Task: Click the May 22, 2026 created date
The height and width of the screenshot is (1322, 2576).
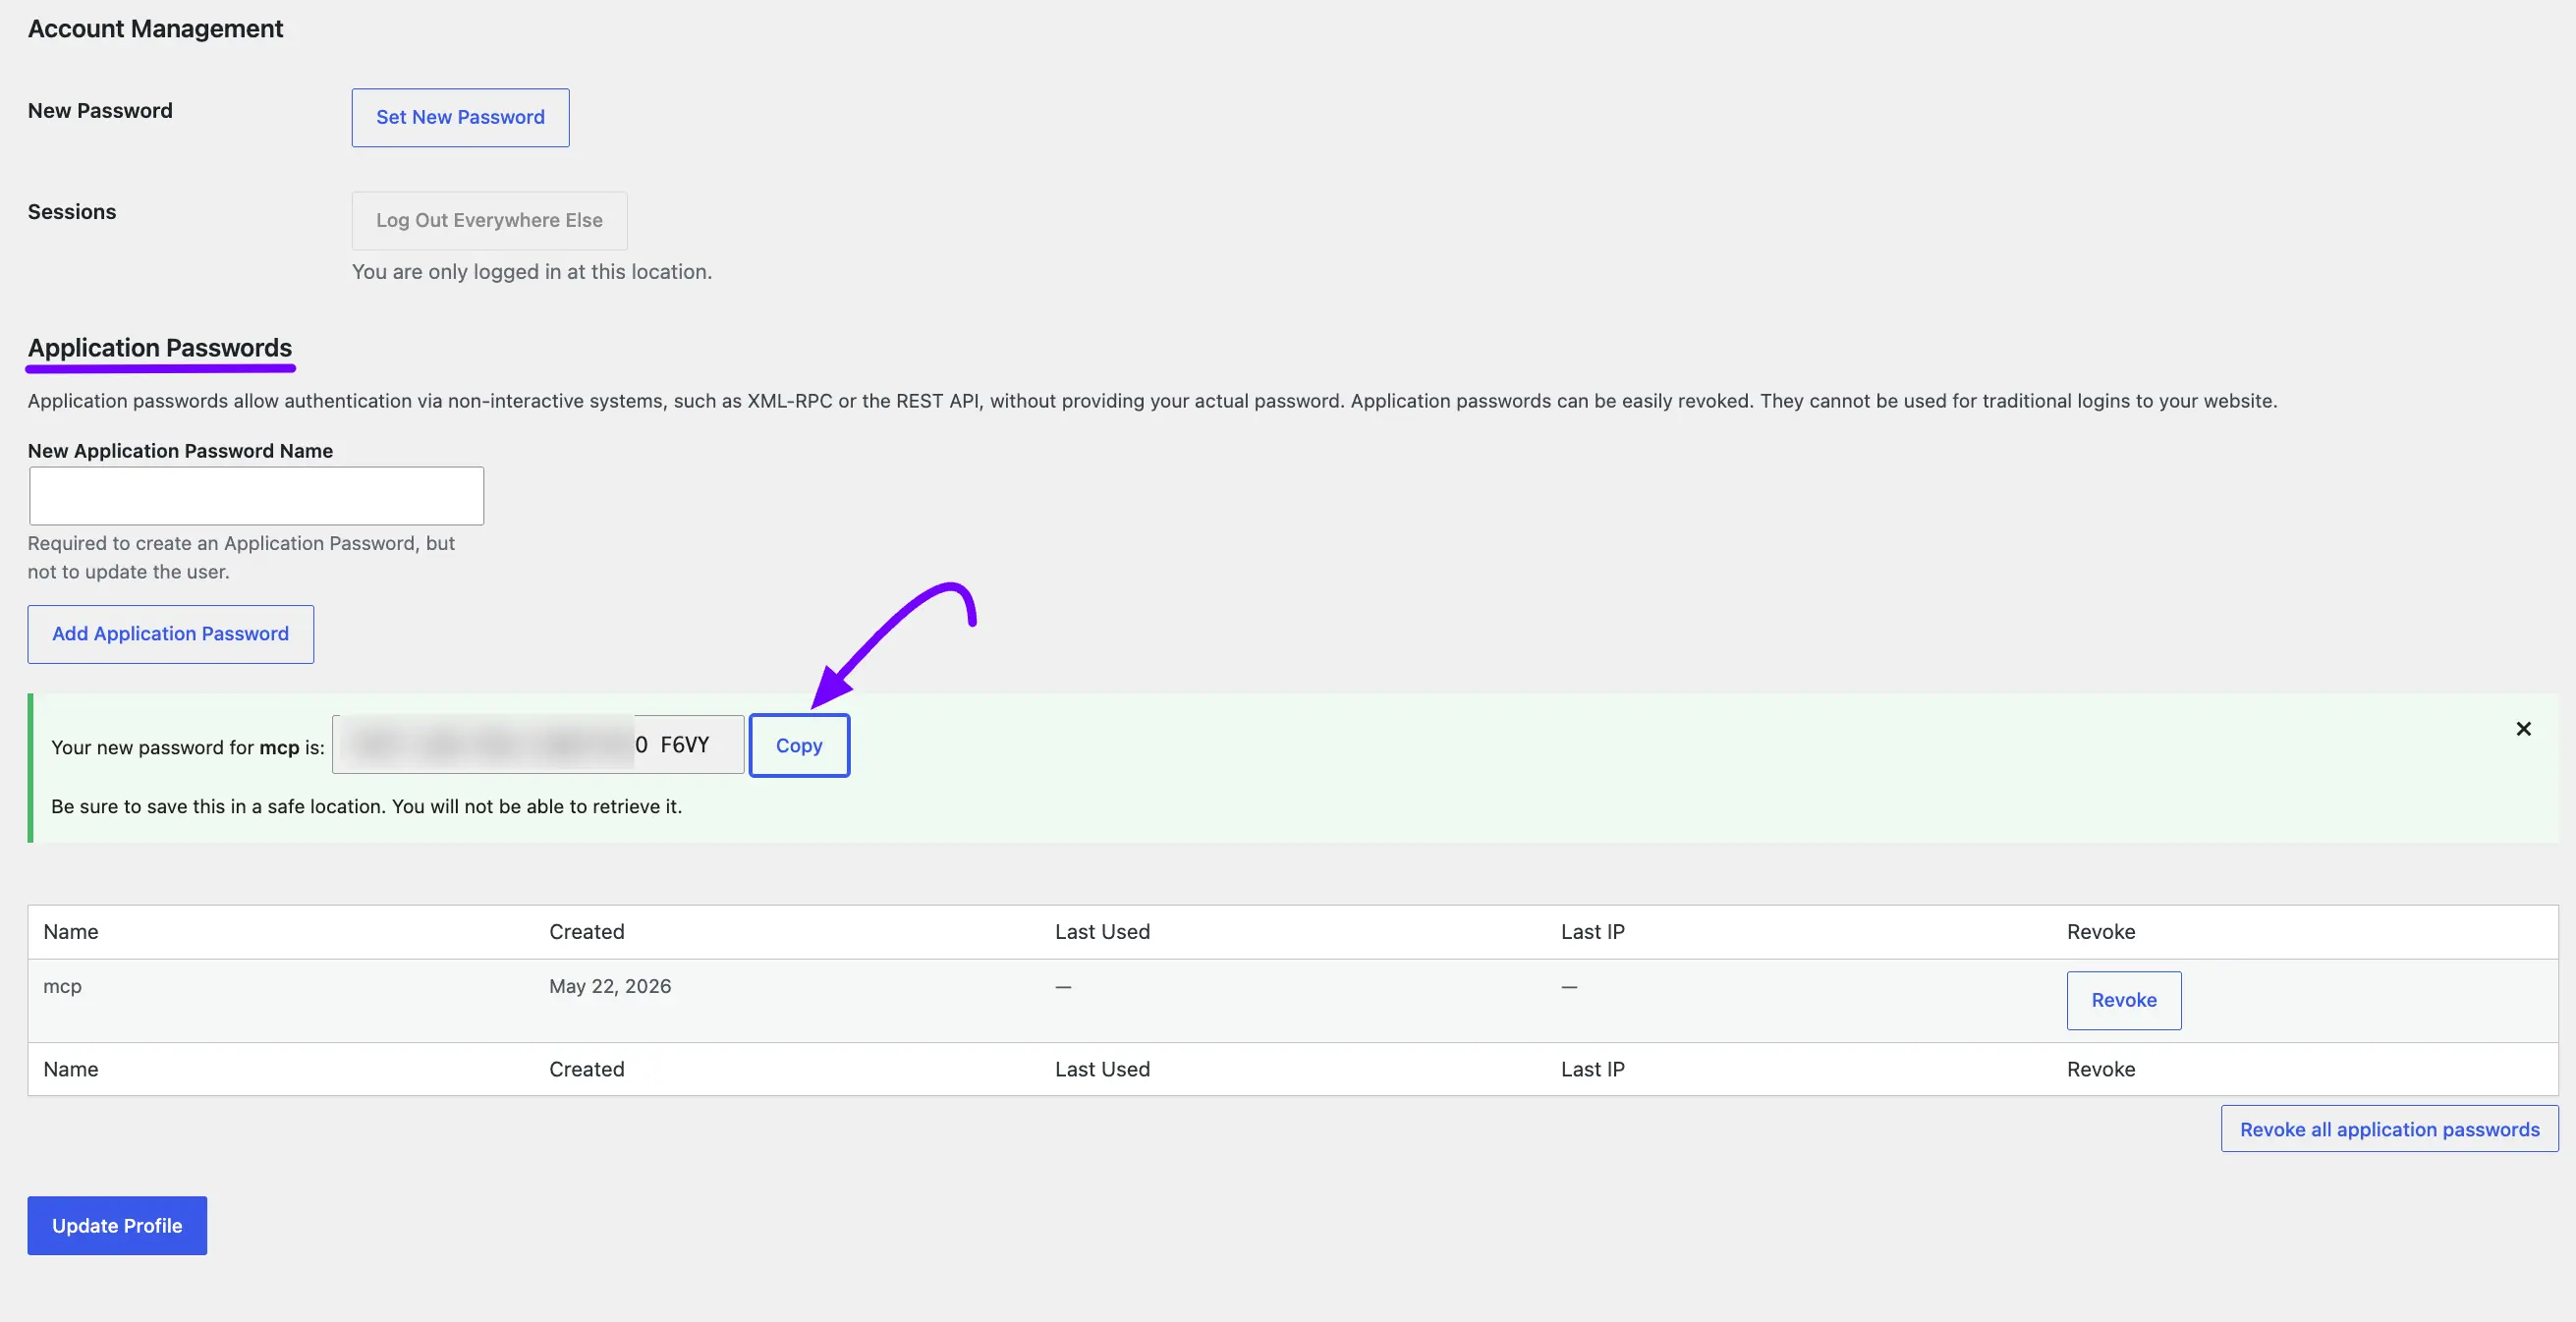Action: click(x=610, y=986)
